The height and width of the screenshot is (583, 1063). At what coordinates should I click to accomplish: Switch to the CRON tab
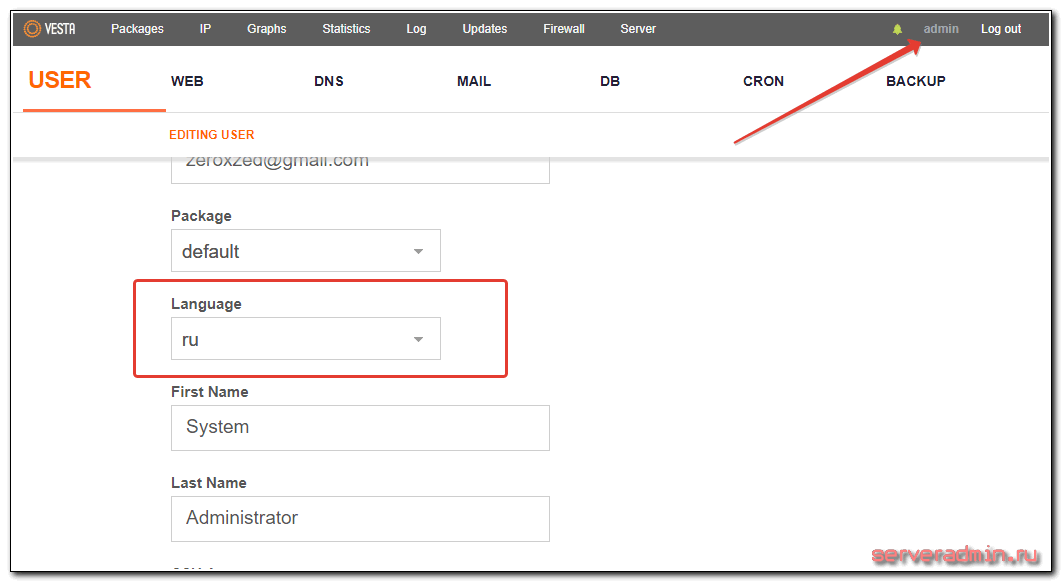763,81
